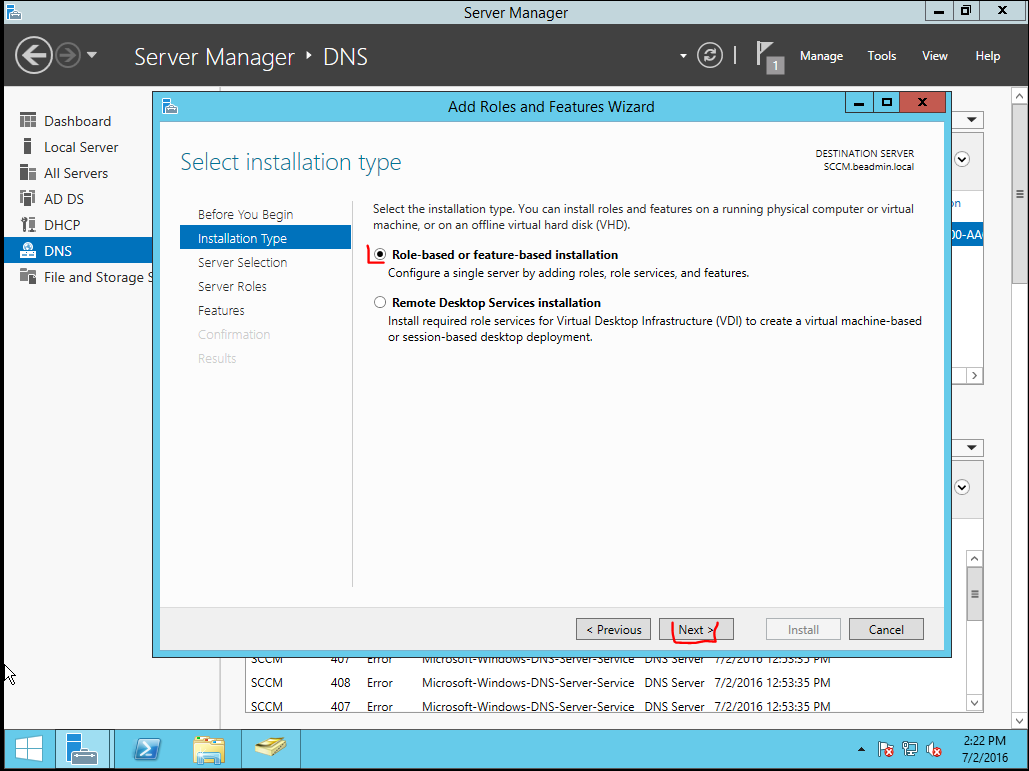This screenshot has width=1029, height=771.
Task: Click the muted speaker tray icon
Action: 933,749
